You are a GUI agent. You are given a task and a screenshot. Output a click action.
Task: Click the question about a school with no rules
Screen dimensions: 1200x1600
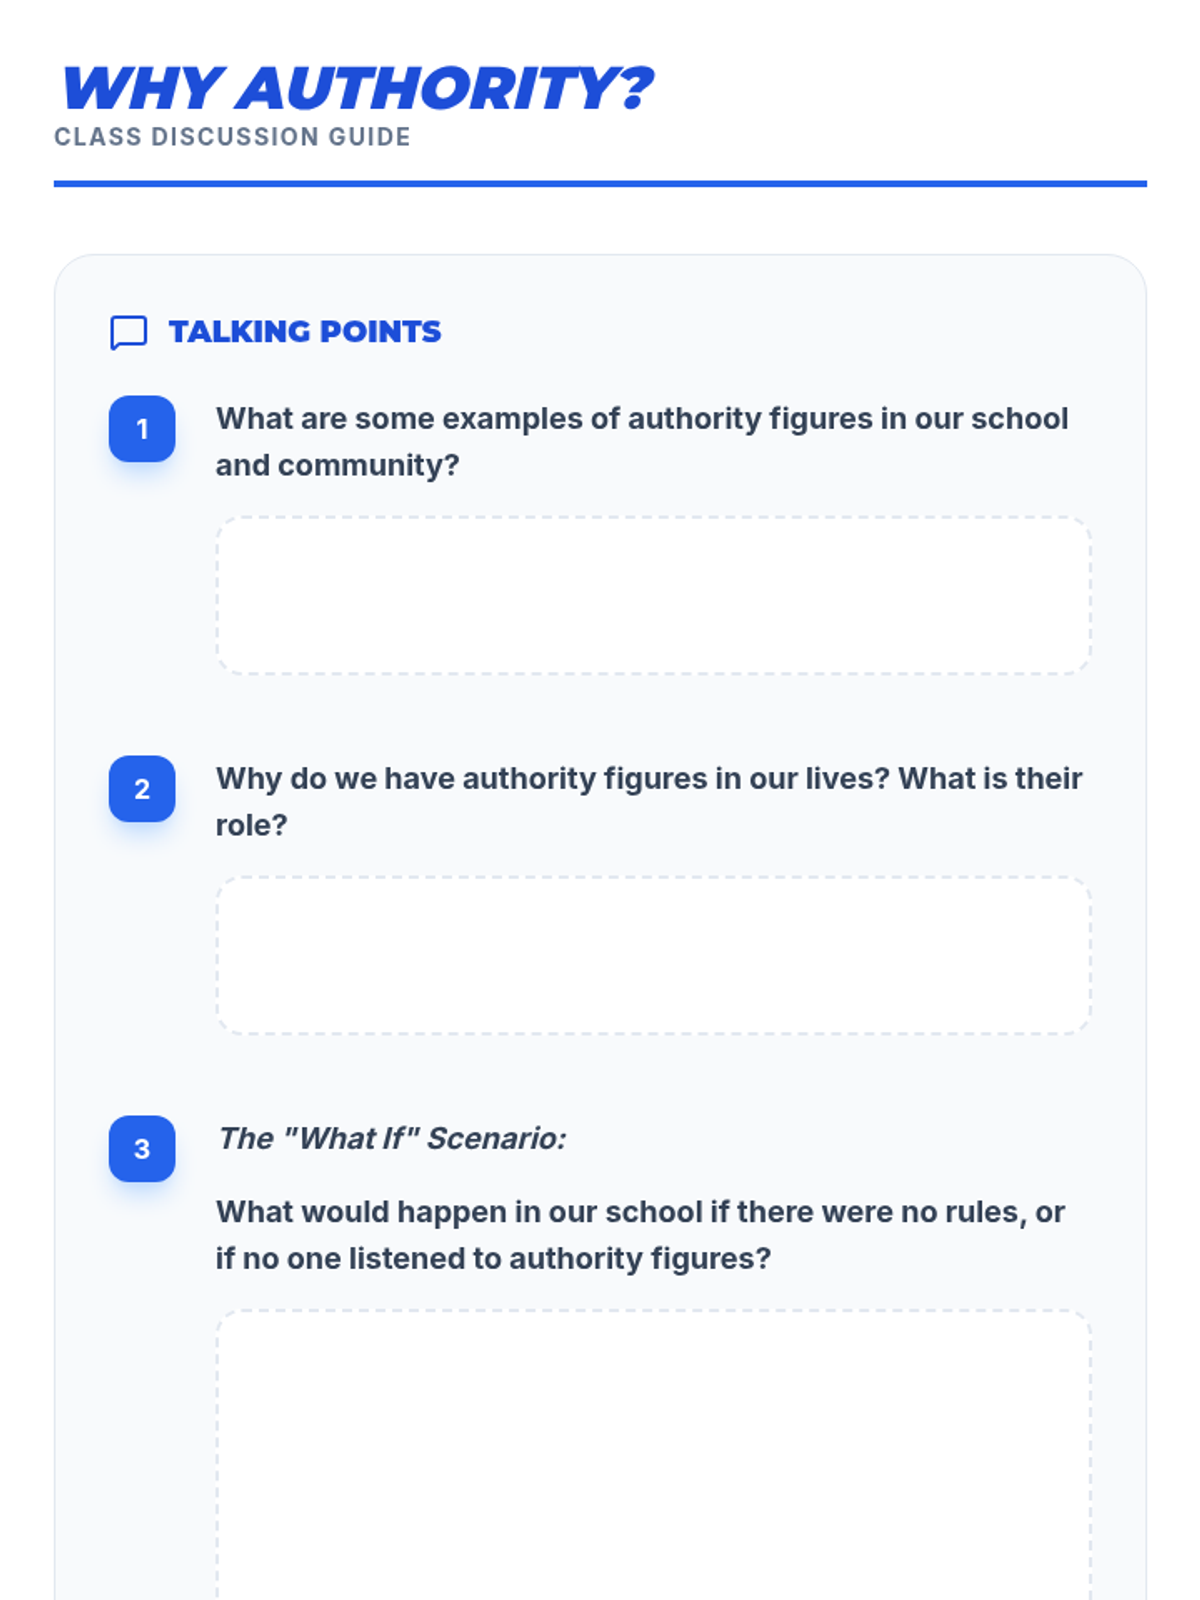pyautogui.click(x=640, y=1212)
